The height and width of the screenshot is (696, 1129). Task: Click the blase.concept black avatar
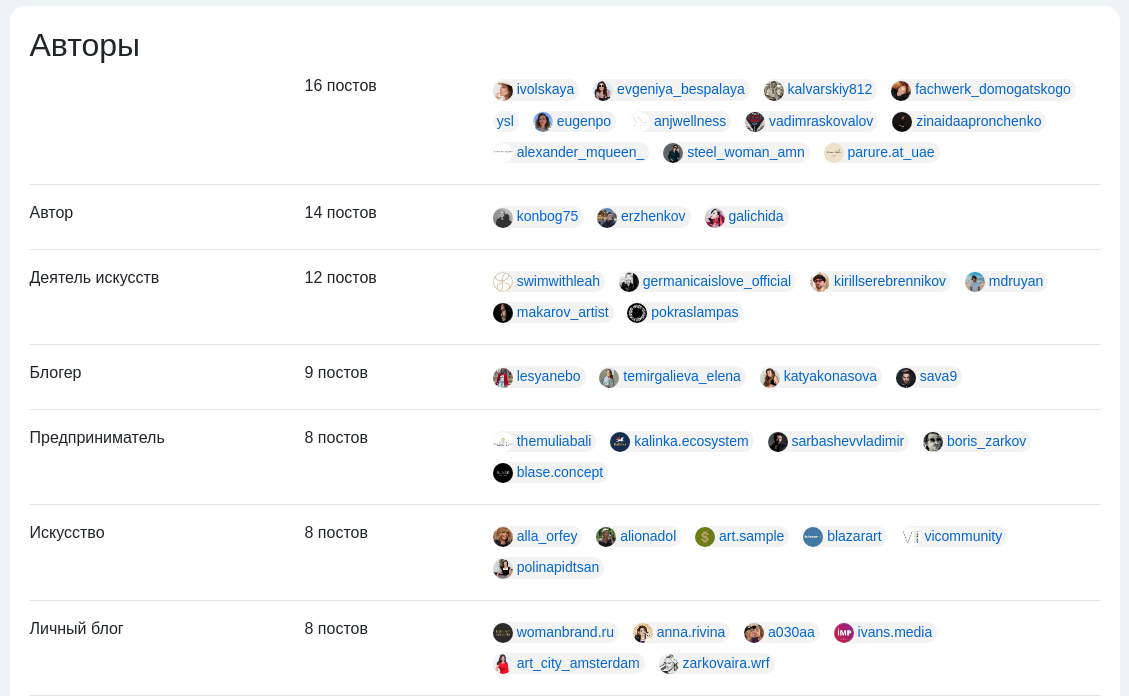point(503,473)
